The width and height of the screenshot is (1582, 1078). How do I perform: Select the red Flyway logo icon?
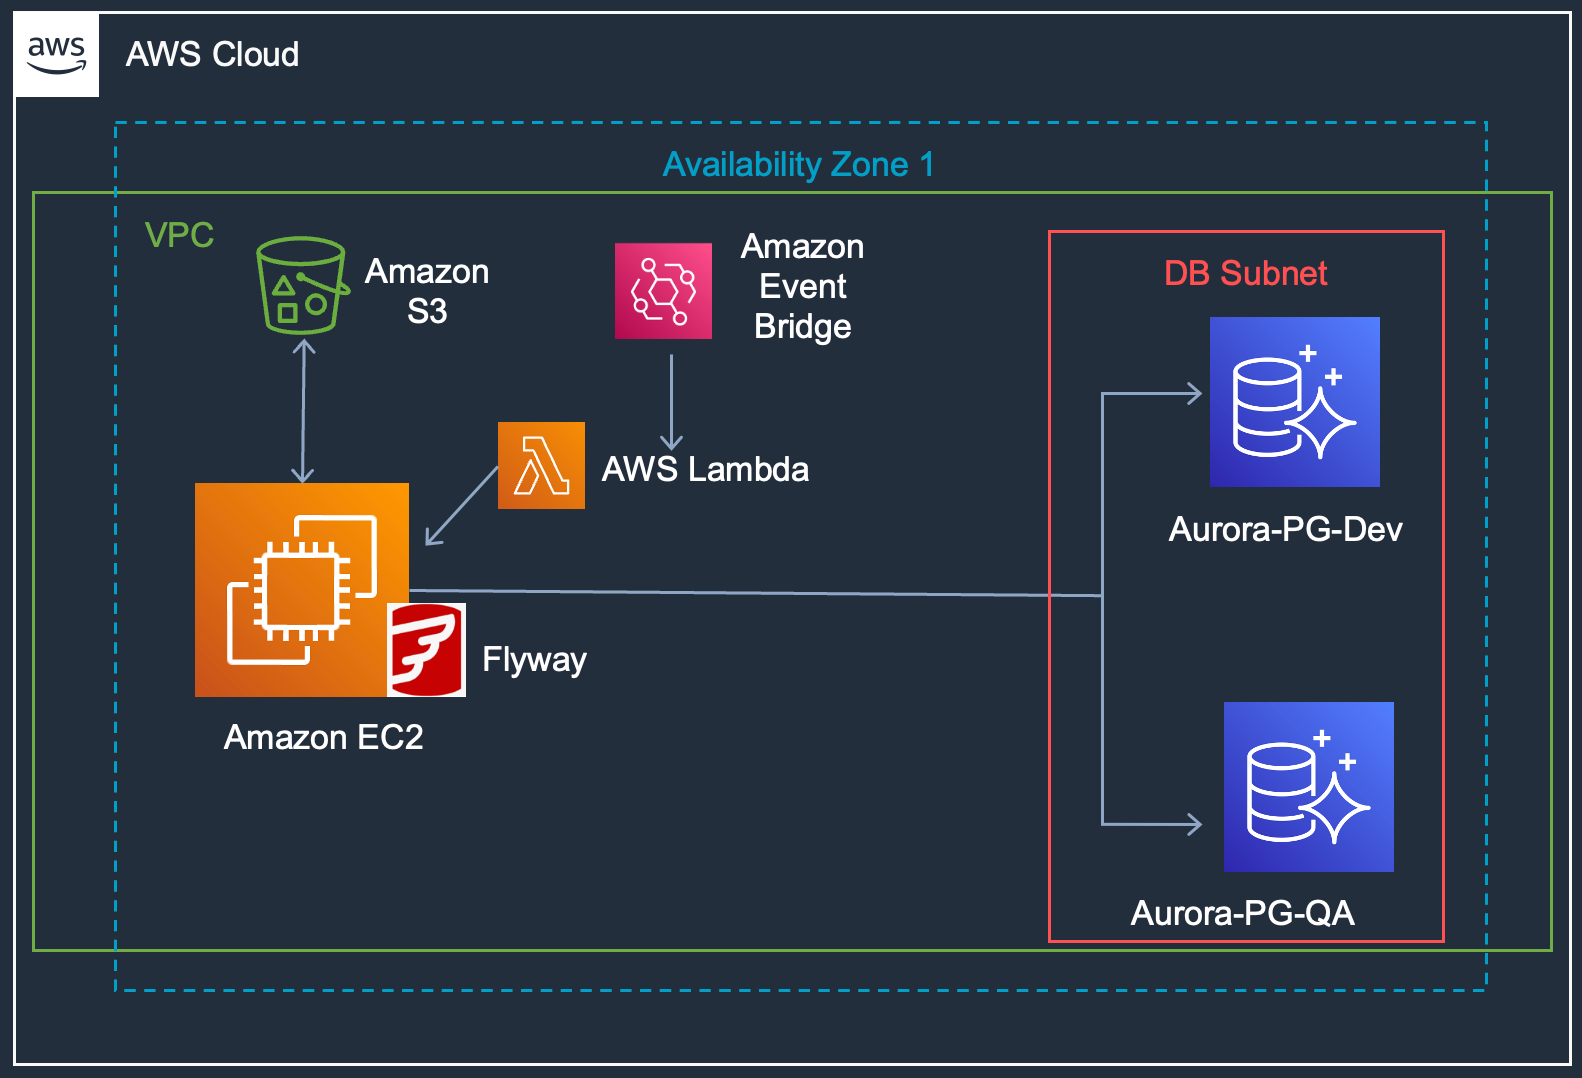pos(426,650)
